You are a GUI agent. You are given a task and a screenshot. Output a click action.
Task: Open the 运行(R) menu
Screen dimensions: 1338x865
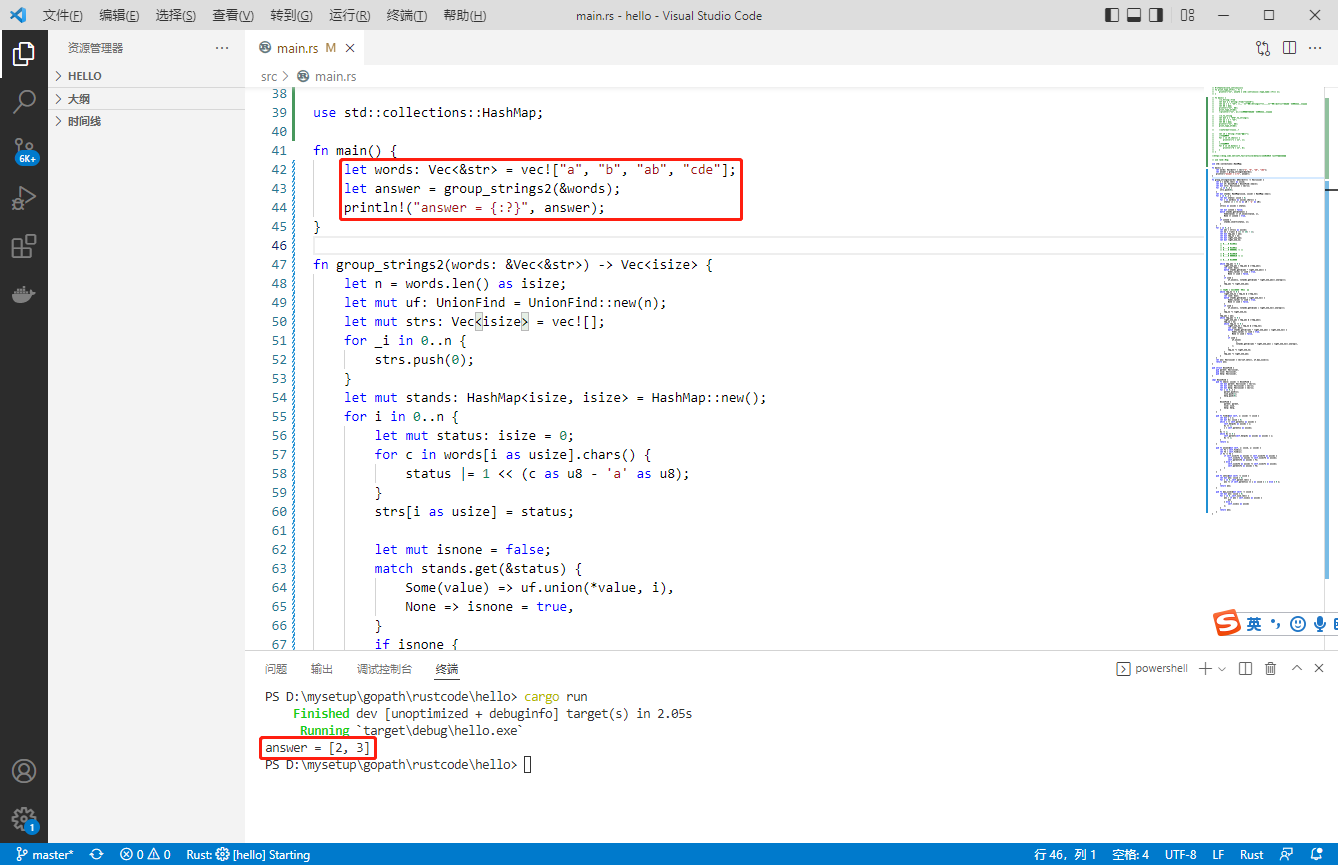coord(349,15)
